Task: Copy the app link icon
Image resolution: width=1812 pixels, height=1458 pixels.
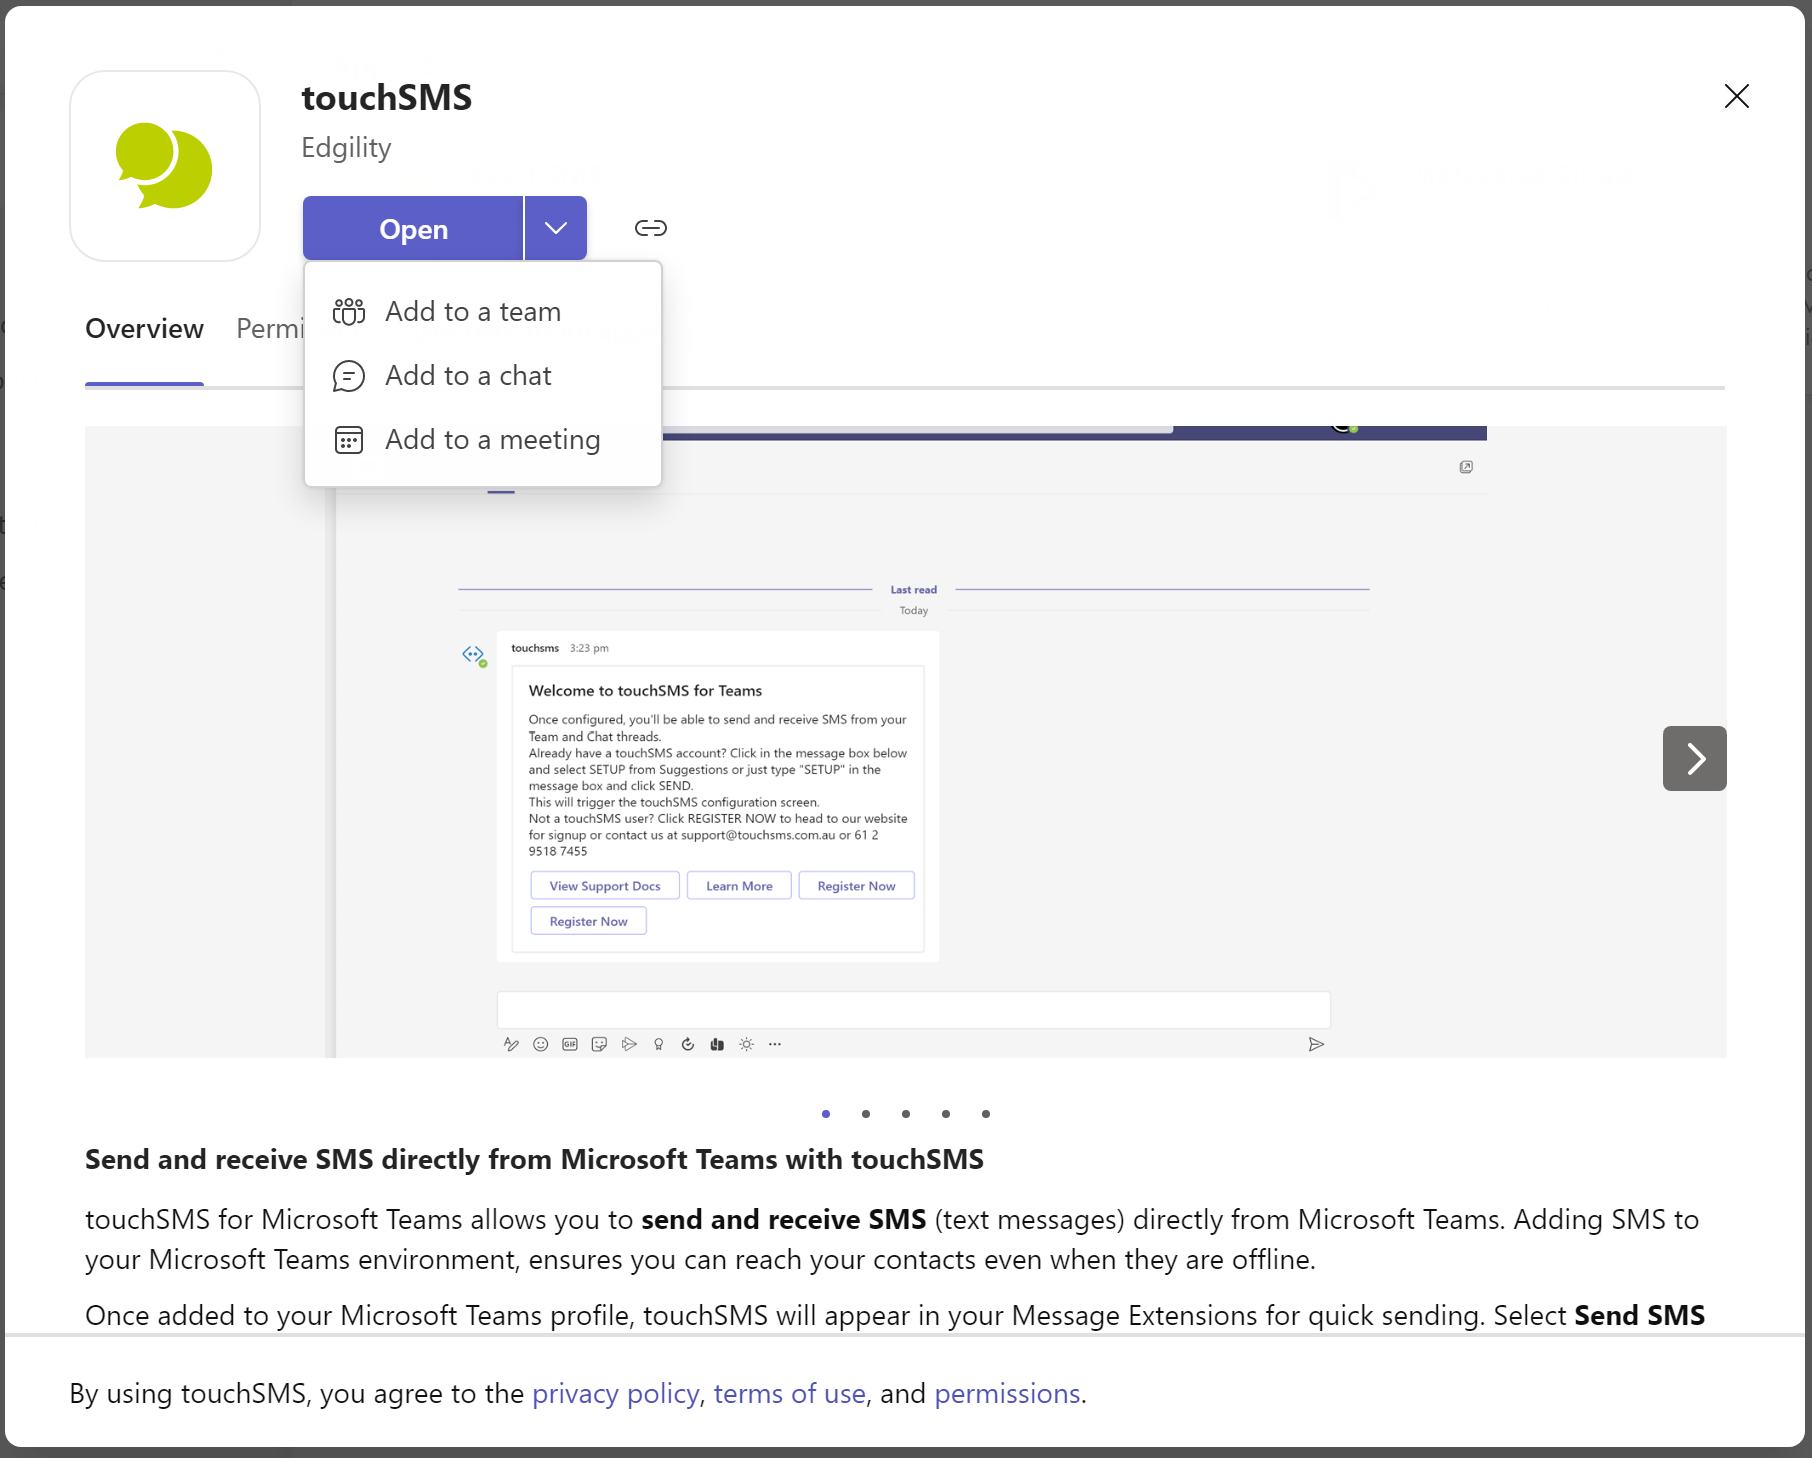Action: pos(651,228)
